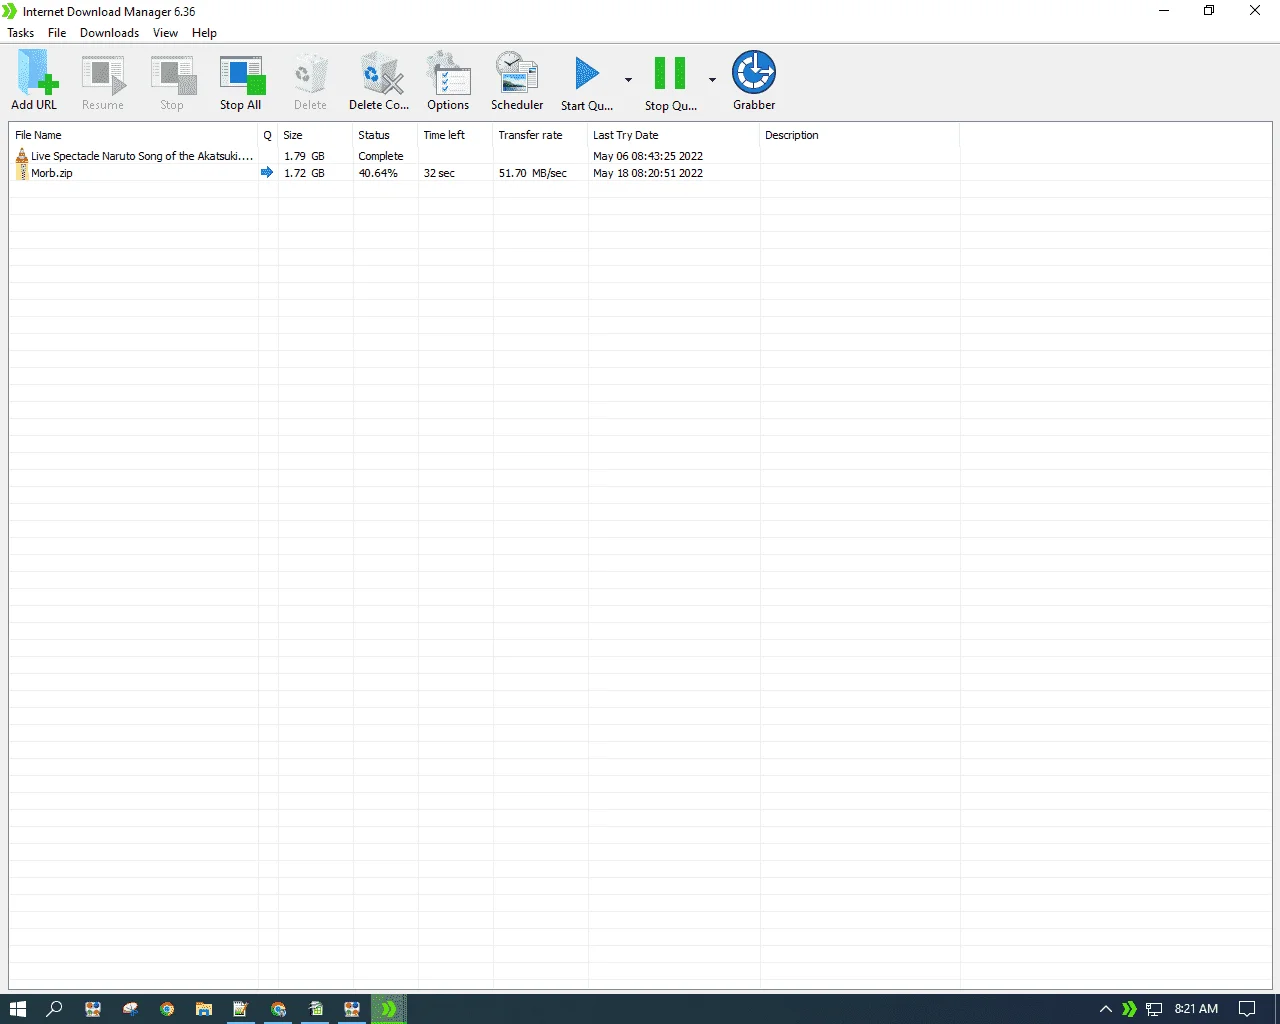
Task: Sort by the Transfer rate column header
Action: click(541, 135)
